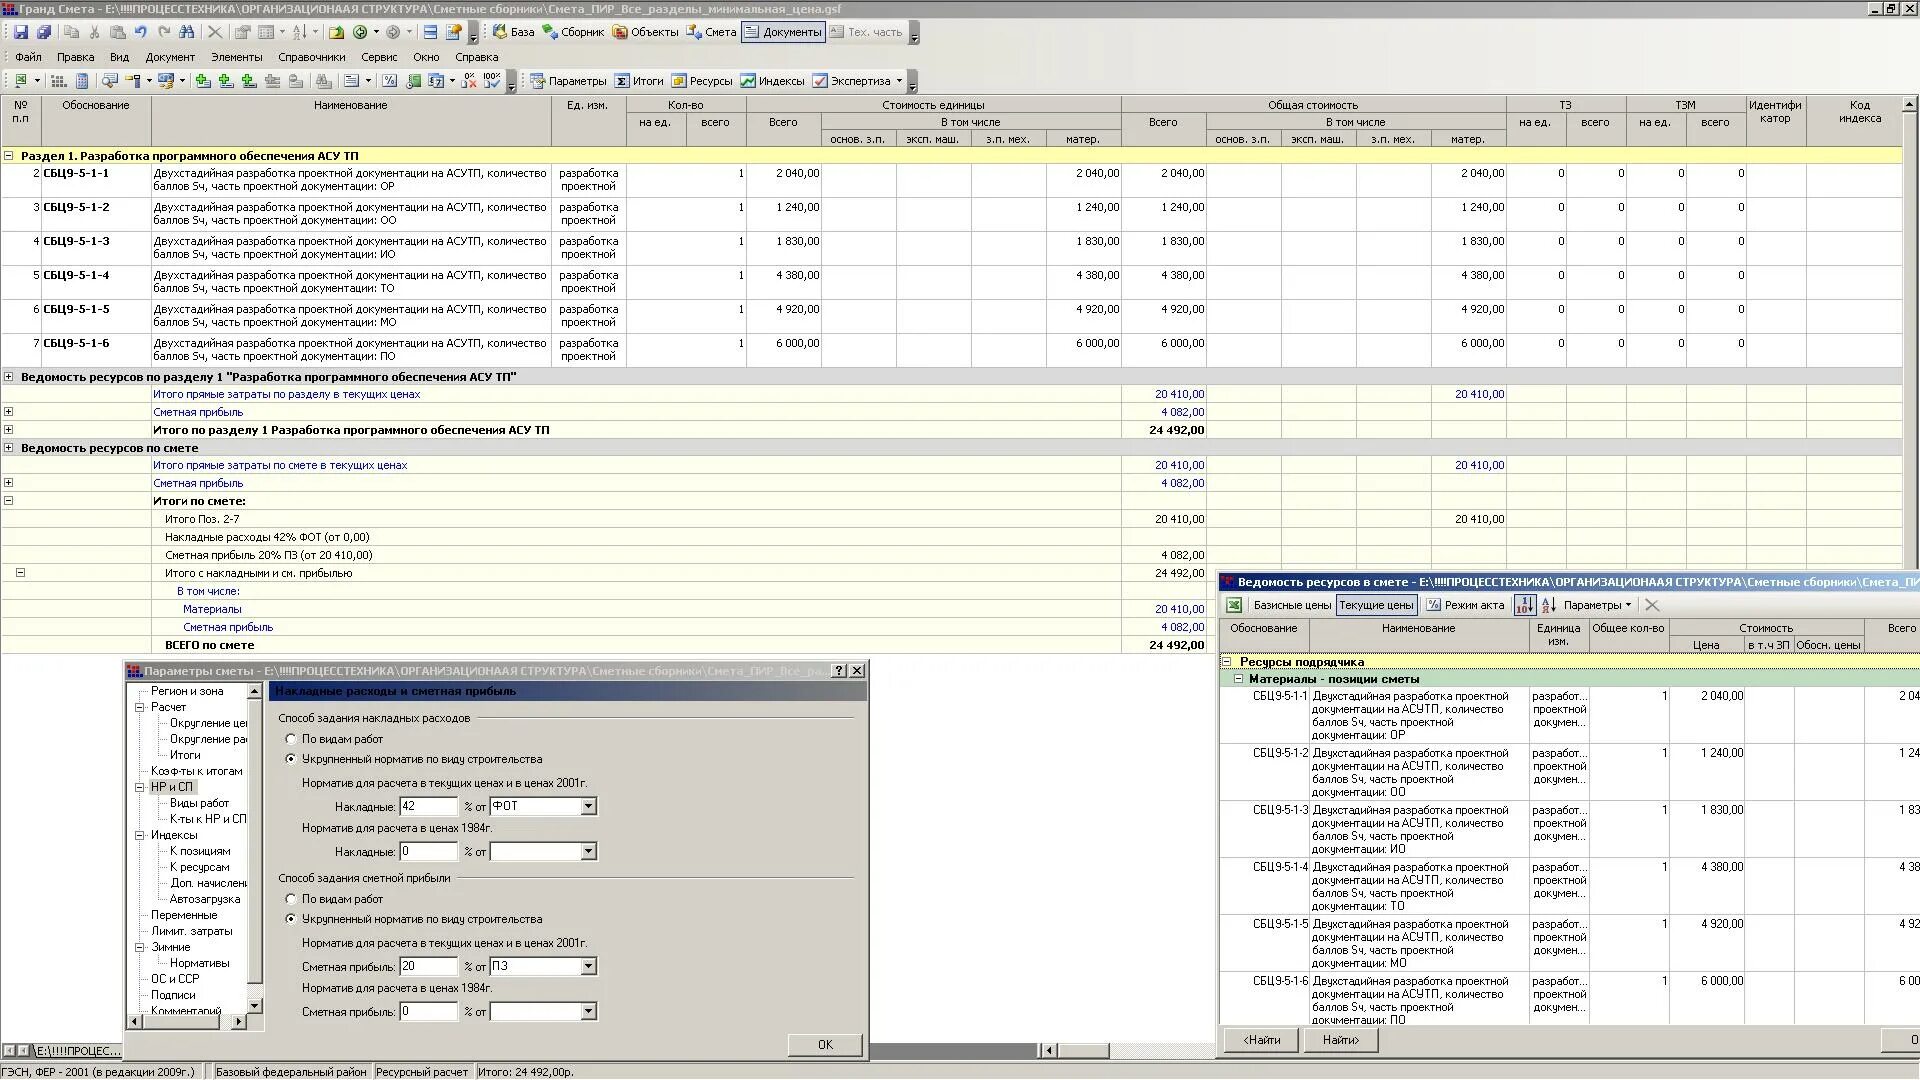
Task: Open the База toolbar button
Action: (513, 32)
